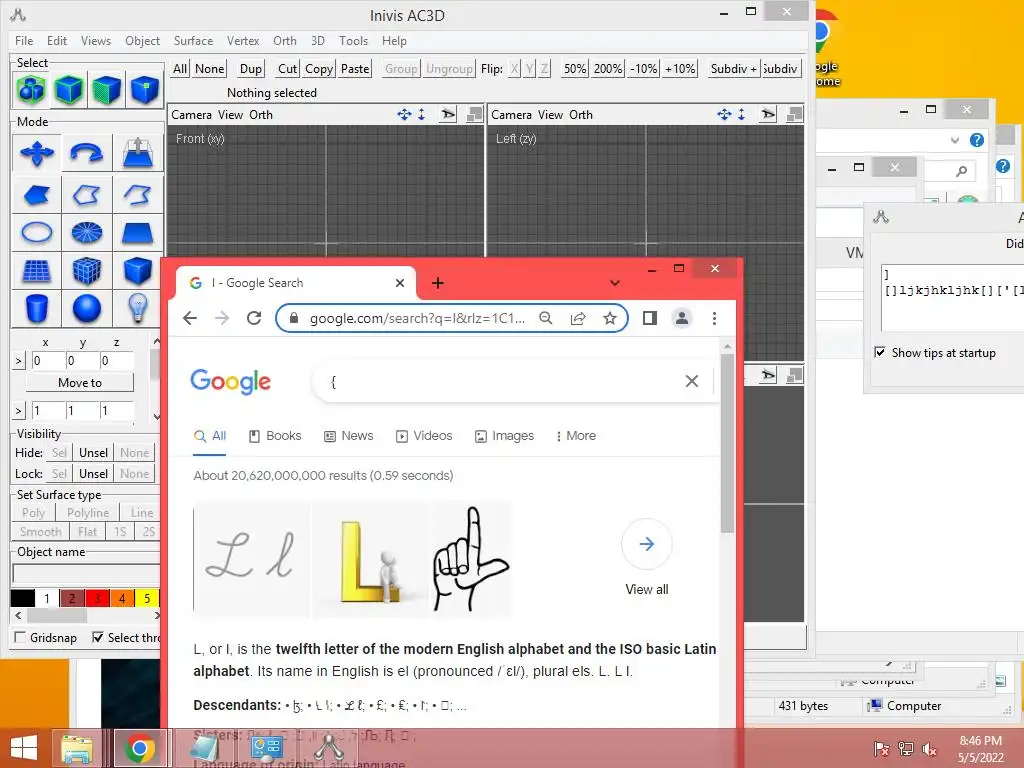Click the Move to button
This screenshot has width=1024, height=768.
80,383
